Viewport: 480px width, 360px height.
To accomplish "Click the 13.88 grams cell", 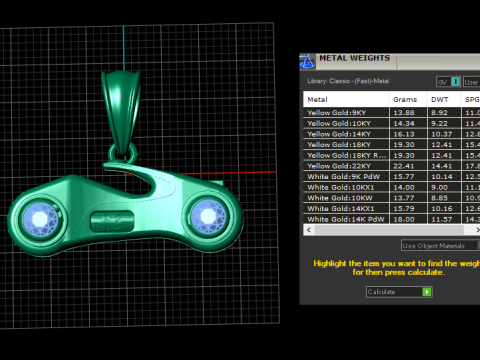I will coord(408,113).
